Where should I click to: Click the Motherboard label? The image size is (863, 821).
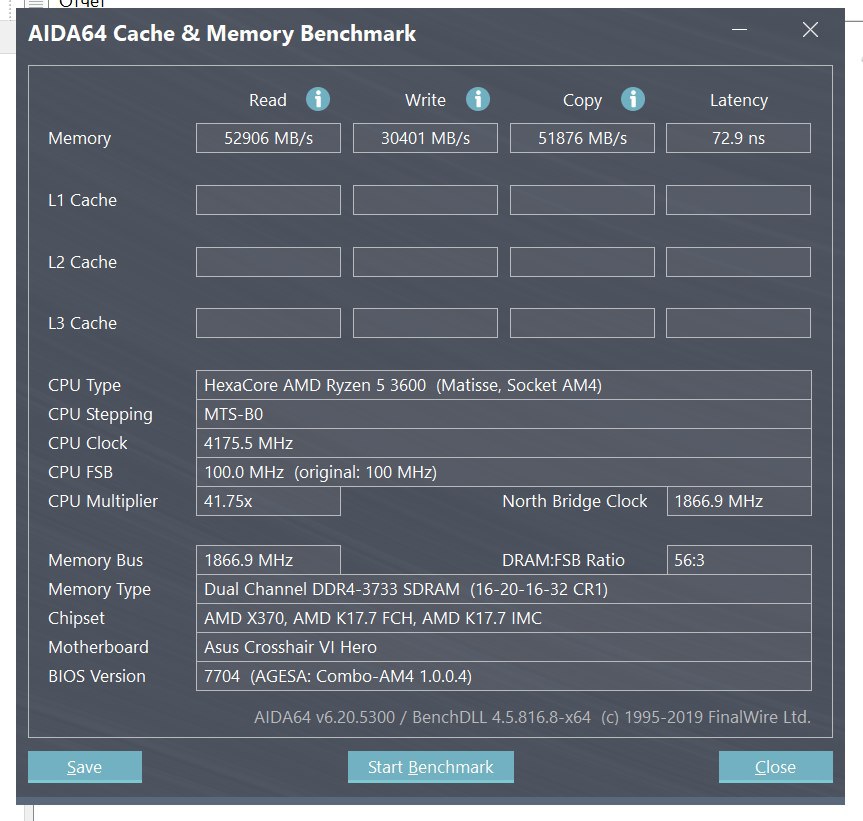[99, 647]
